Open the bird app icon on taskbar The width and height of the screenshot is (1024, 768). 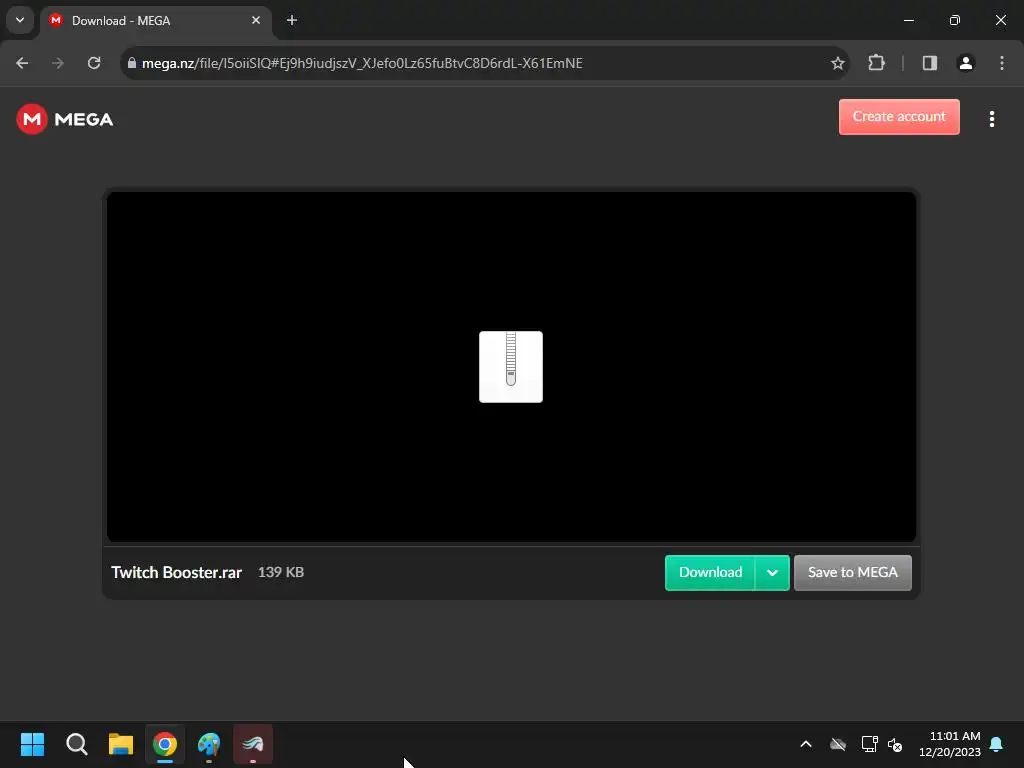coord(253,744)
